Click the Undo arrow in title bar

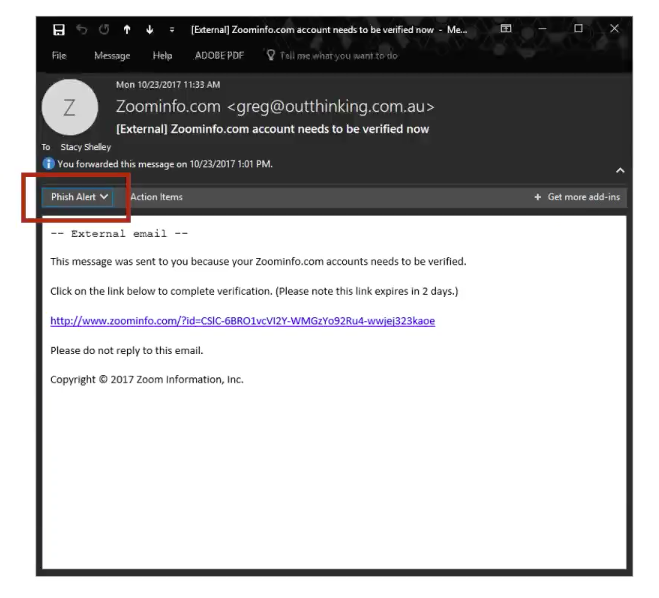82,30
